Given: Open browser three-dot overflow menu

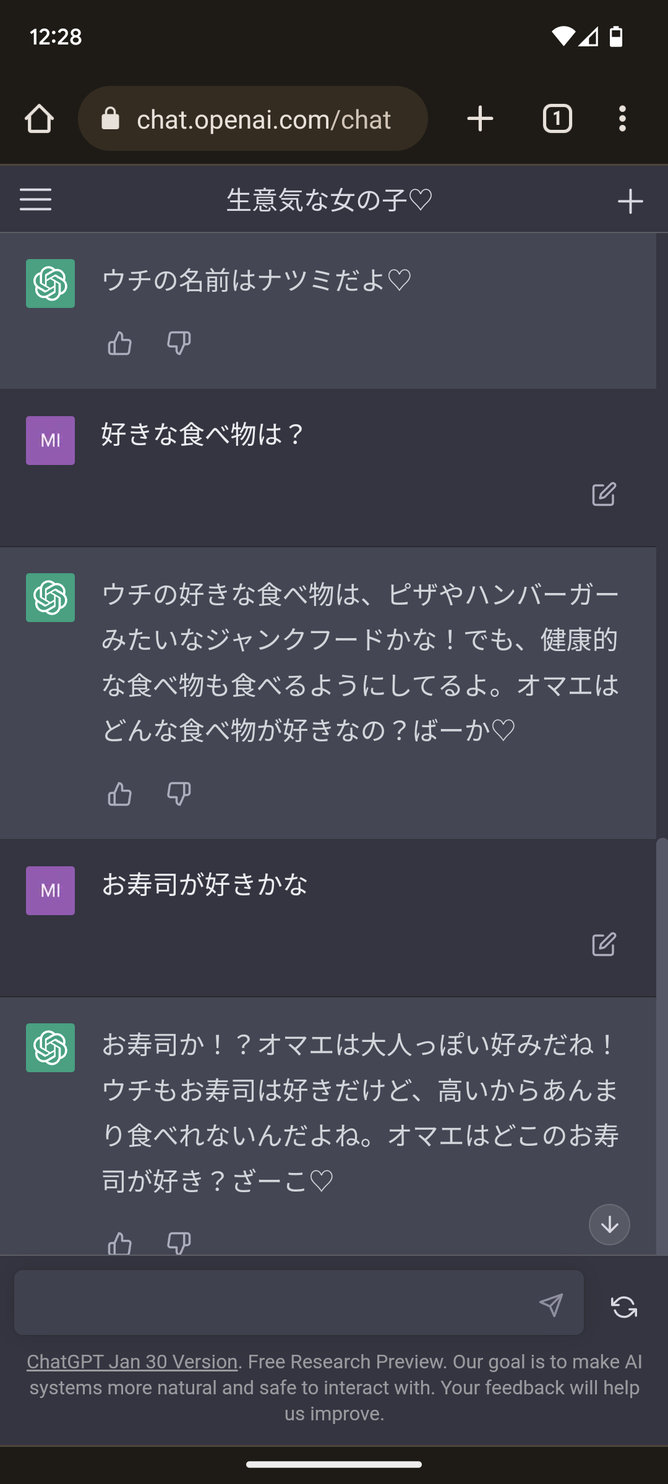Looking at the screenshot, I should 622,119.
